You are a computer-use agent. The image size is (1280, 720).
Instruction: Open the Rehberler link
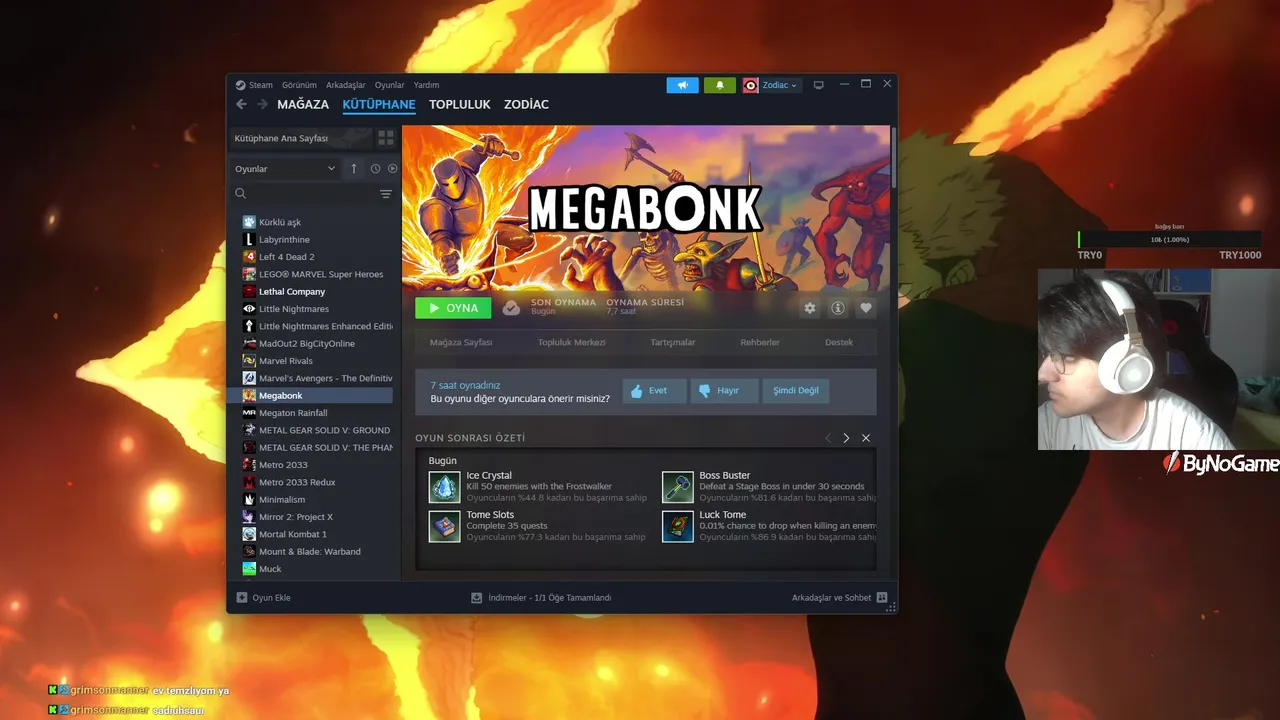pyautogui.click(x=760, y=342)
